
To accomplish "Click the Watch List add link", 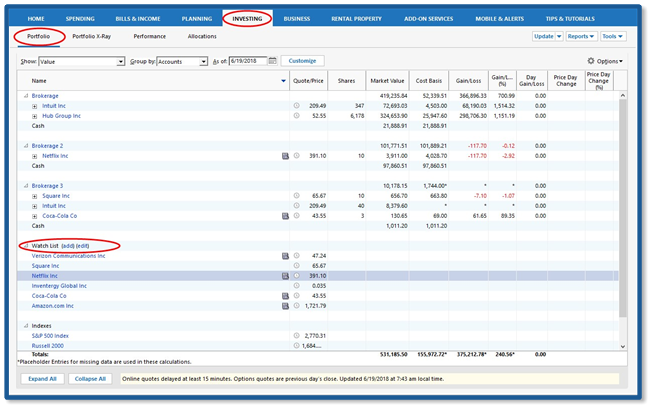I will tap(68, 245).
